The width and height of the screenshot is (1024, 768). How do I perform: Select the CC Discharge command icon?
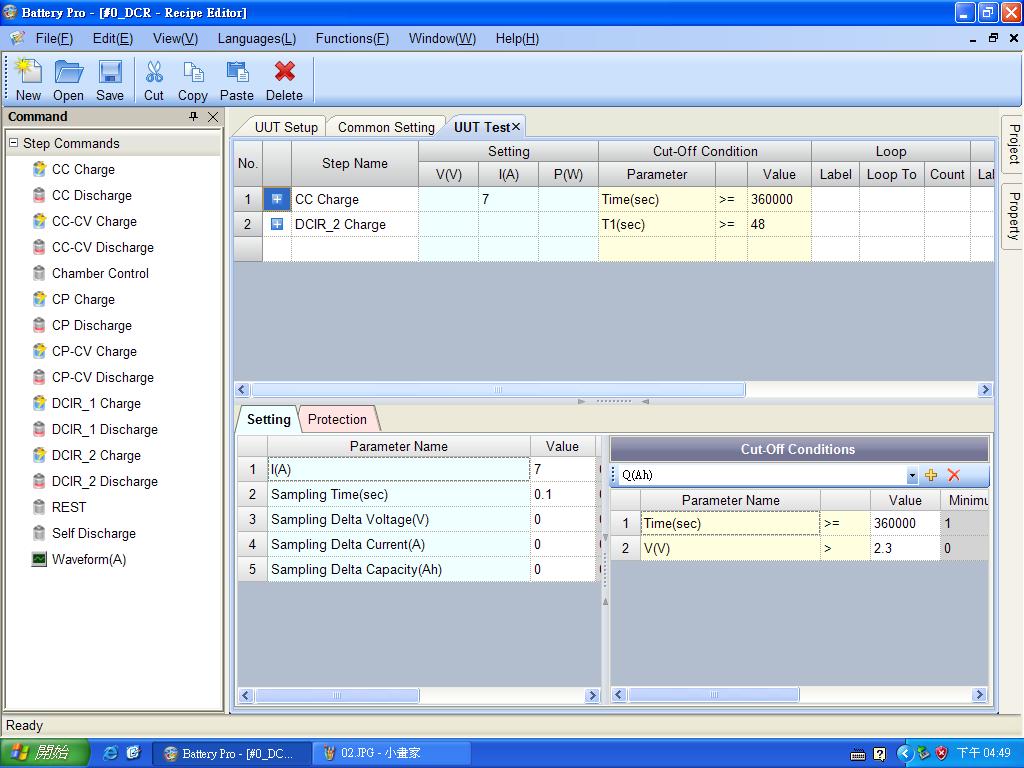click(x=39, y=195)
